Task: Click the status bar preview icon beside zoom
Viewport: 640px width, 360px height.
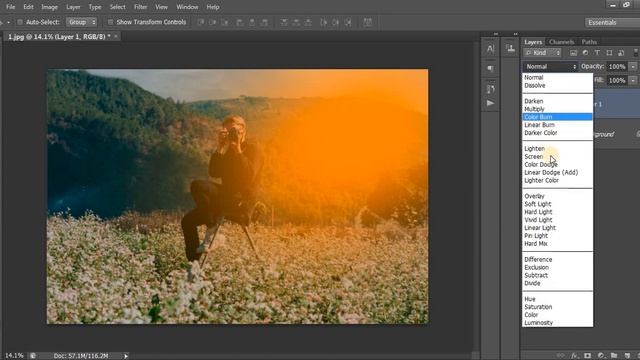Action: [33, 356]
